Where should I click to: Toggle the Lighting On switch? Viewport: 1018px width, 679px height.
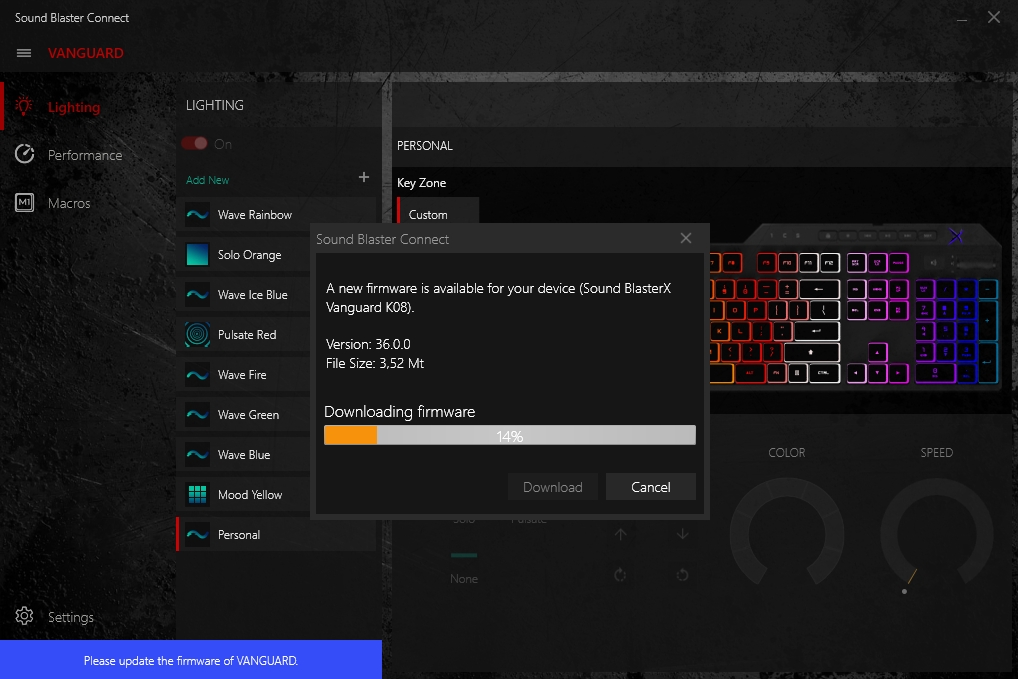coord(194,143)
